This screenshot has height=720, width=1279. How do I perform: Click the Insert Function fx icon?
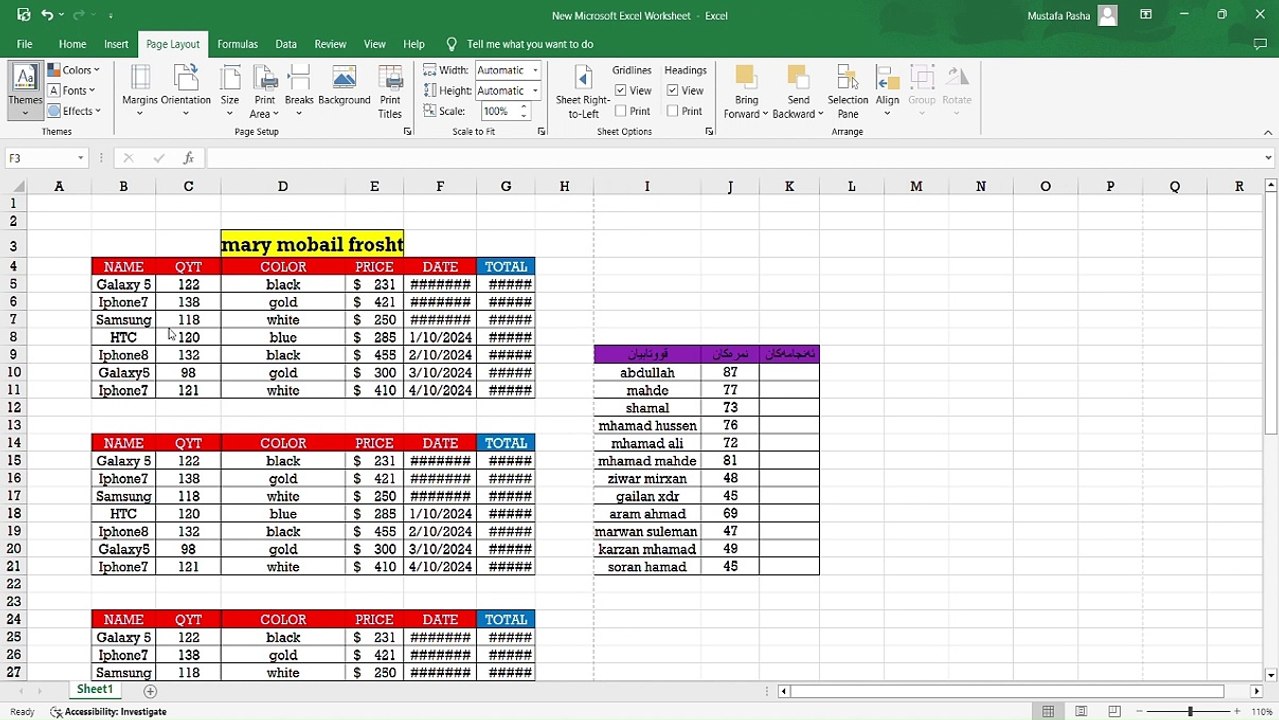click(x=188, y=158)
